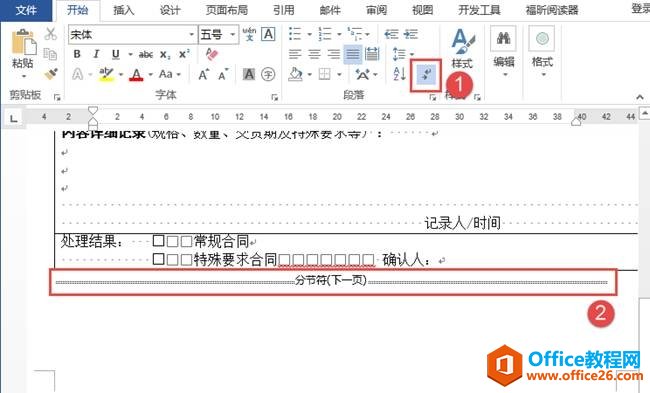Open the File (文件) tab

coord(26,10)
